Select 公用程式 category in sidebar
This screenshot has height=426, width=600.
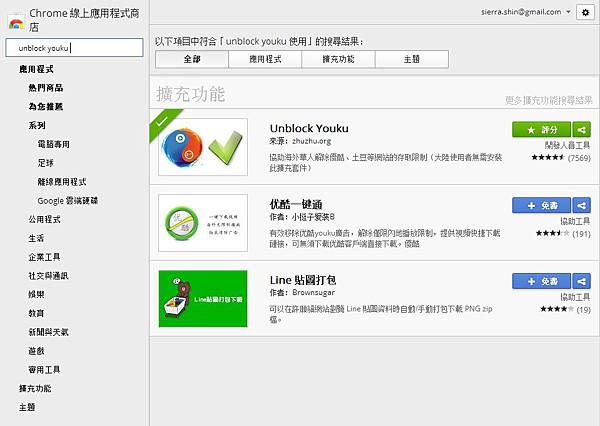(x=44, y=219)
